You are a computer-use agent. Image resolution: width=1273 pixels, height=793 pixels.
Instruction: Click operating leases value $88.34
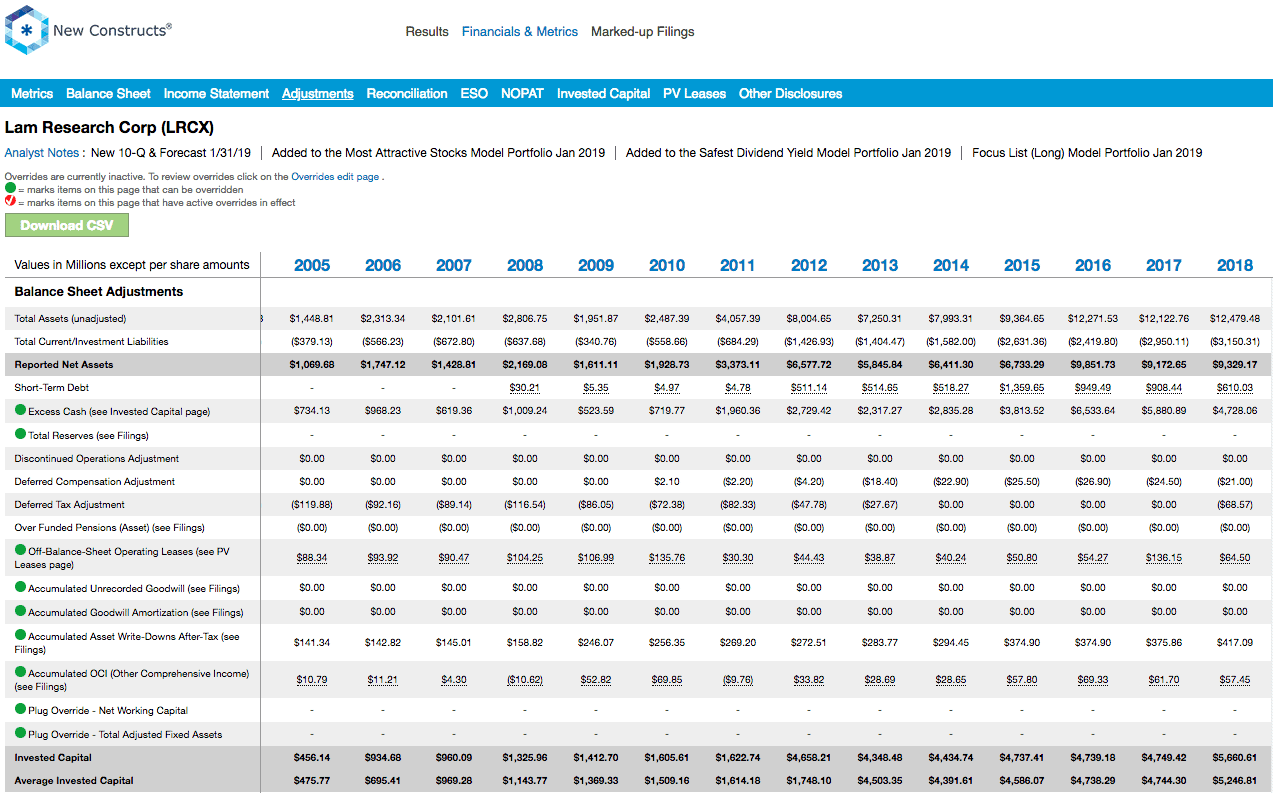[x=312, y=557]
